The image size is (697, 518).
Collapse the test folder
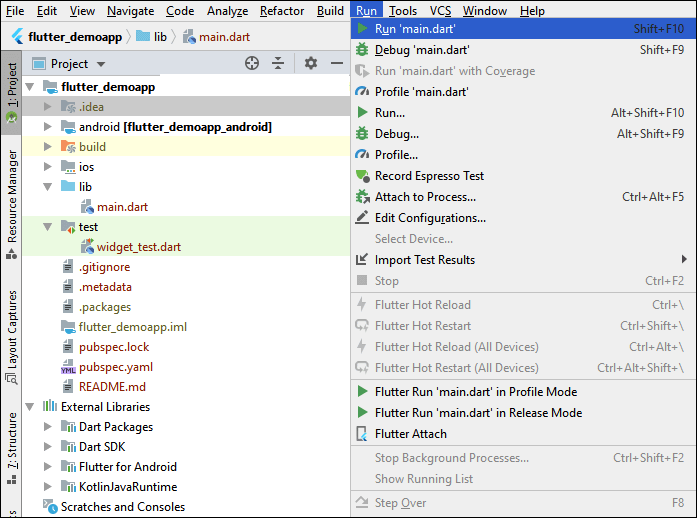pos(48,227)
